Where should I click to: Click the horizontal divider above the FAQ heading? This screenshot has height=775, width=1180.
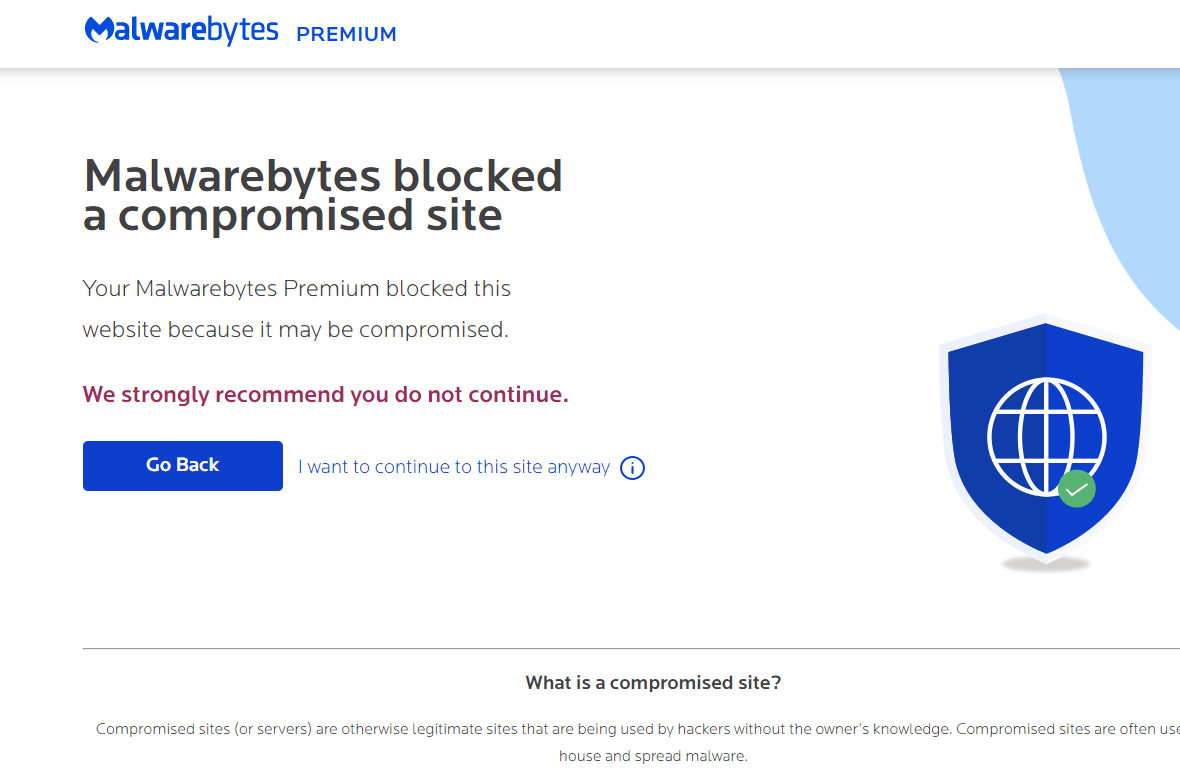[x=631, y=648]
